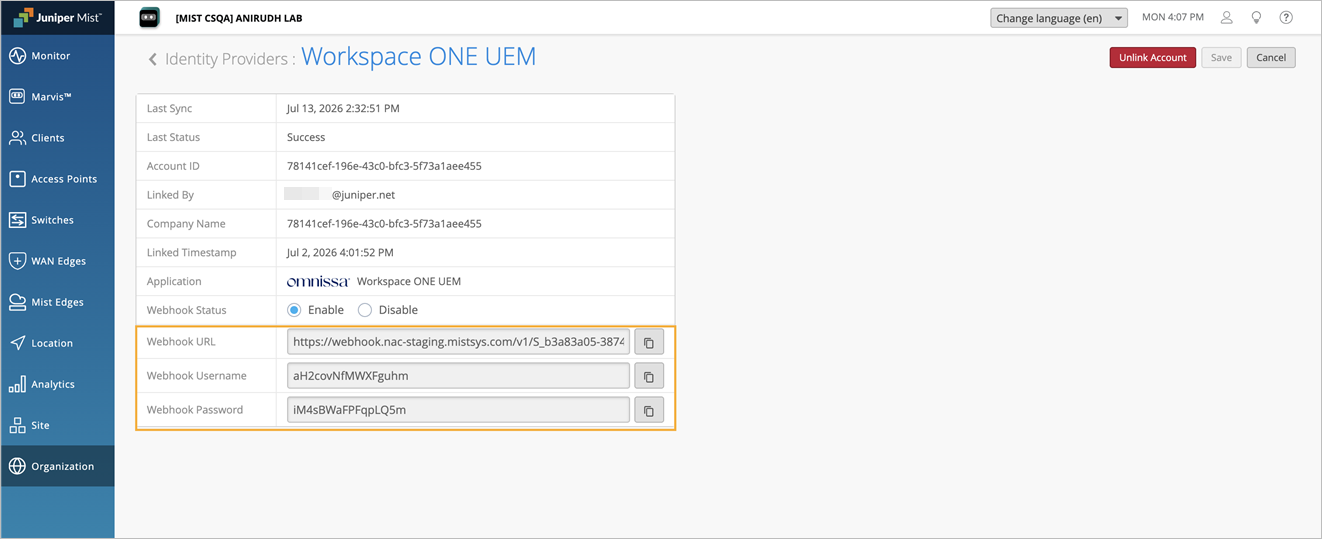The image size is (1322, 539).
Task: Click the Webhook Username field
Action: [x=458, y=376]
